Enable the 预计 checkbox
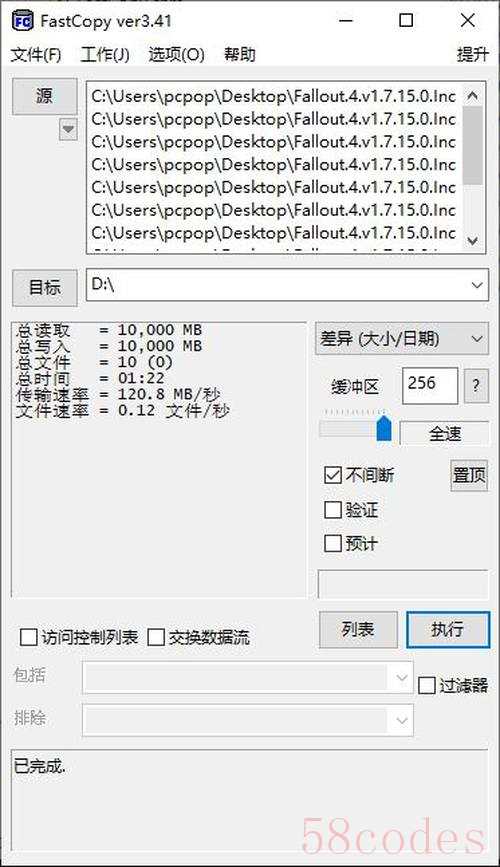Viewport: 500px width, 867px height. 332,544
